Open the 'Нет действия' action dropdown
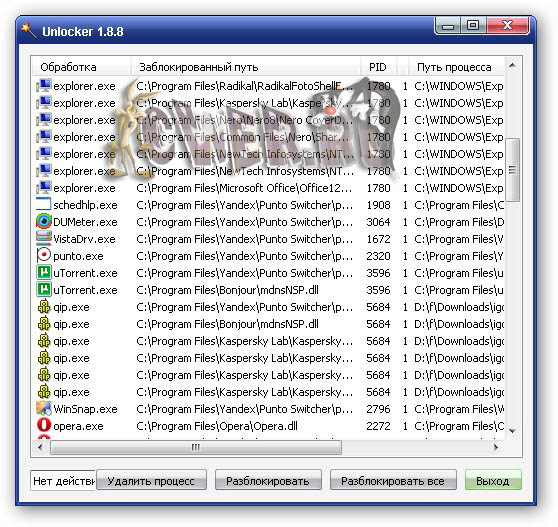The height and width of the screenshot is (527, 558). click(x=63, y=481)
